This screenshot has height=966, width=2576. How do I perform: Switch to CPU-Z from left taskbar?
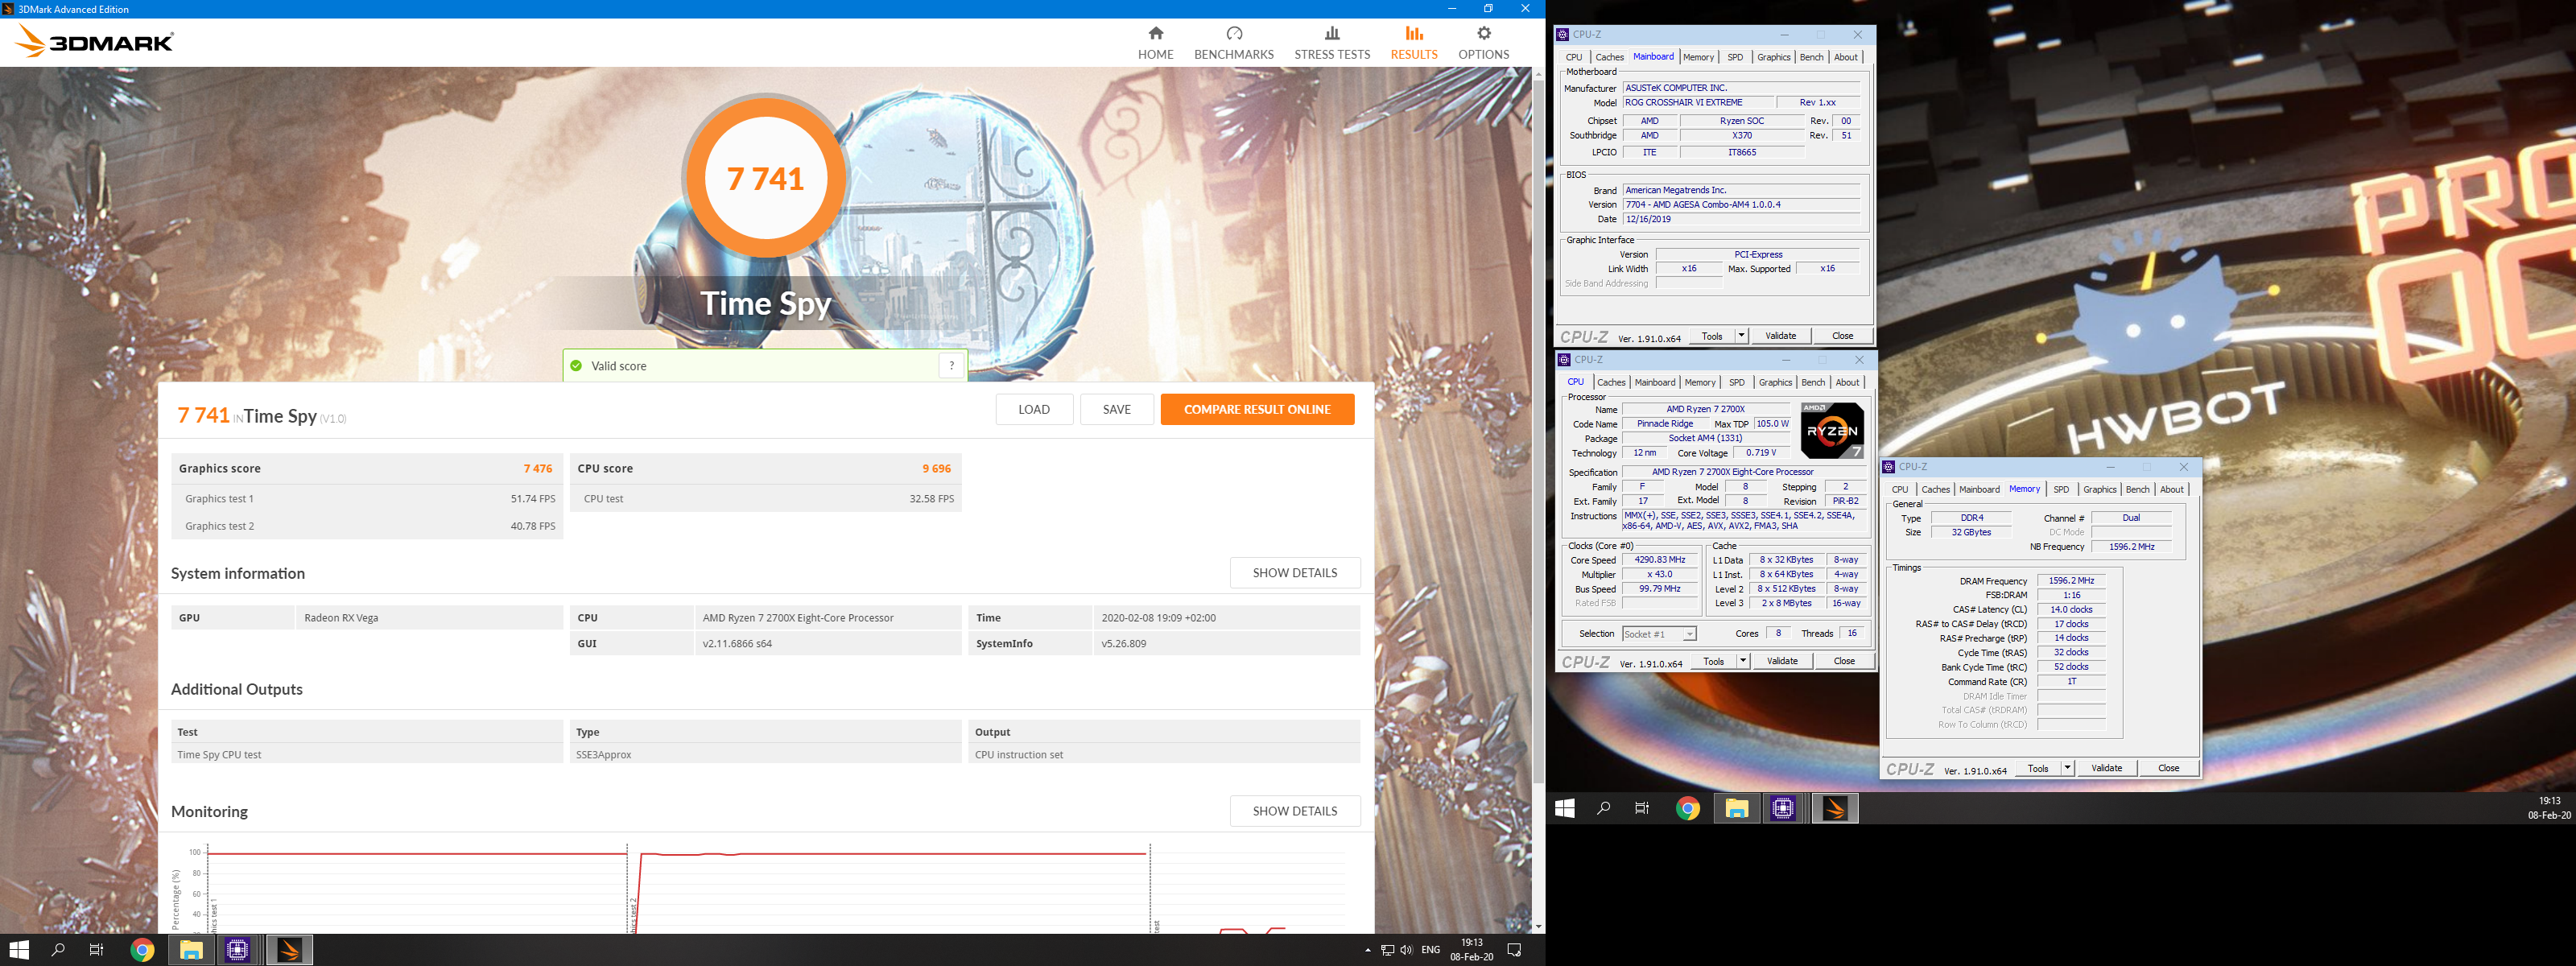click(x=238, y=950)
